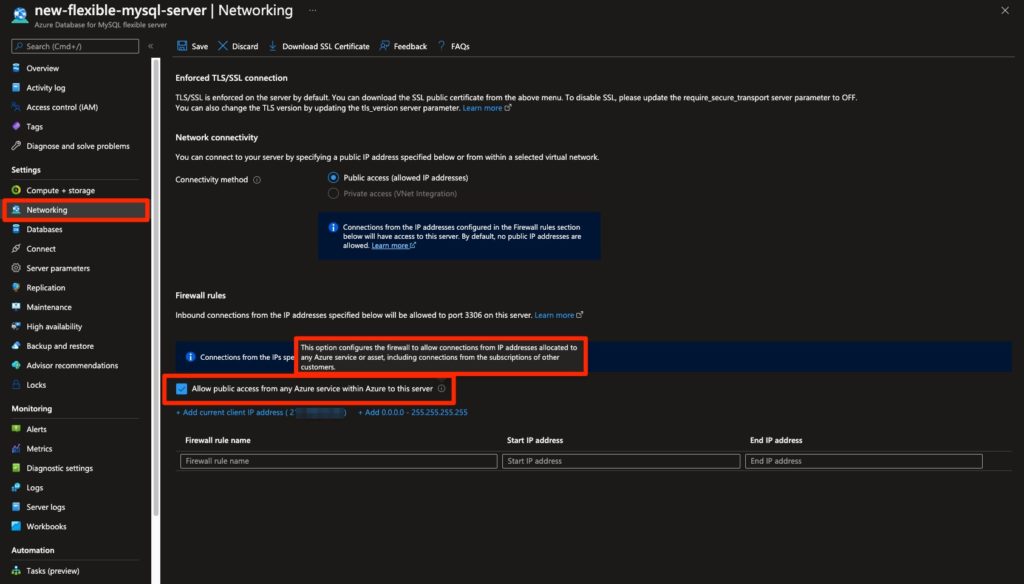Image resolution: width=1024 pixels, height=584 pixels.
Task: Uncheck Allow public access from any Azure service
Action: pyautogui.click(x=182, y=389)
